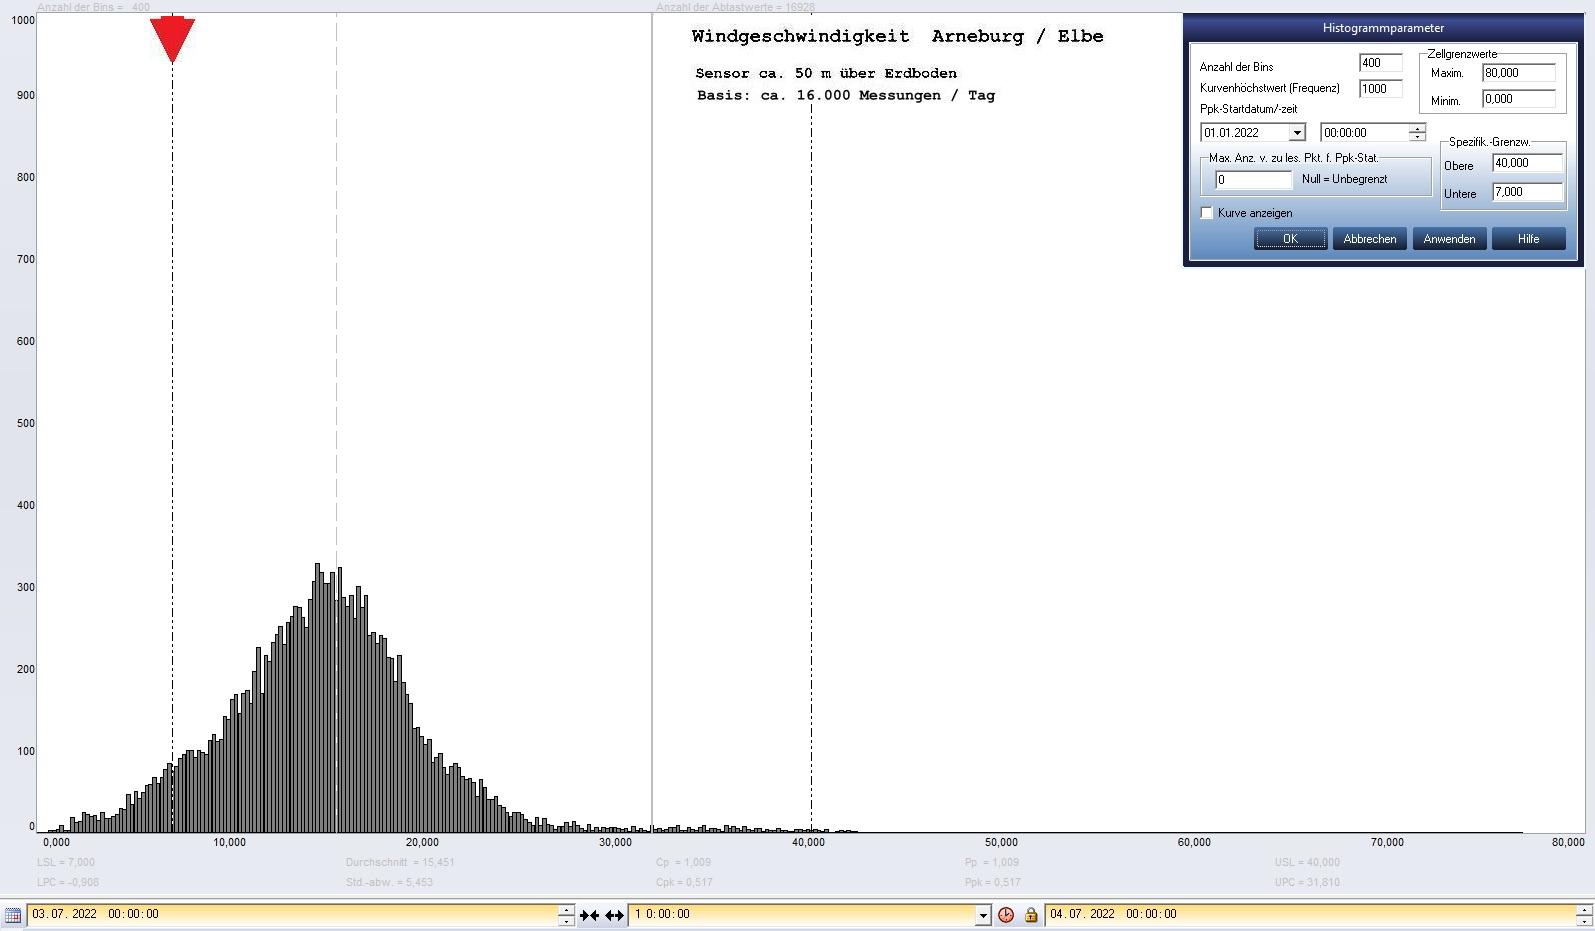1595x931 pixels.
Task: Toggle the padlock lock icon in bottom bar
Action: pyautogui.click(x=1031, y=915)
